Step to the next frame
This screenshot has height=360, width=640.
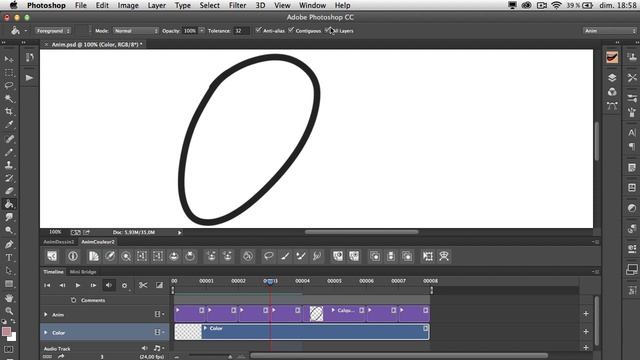click(x=93, y=285)
